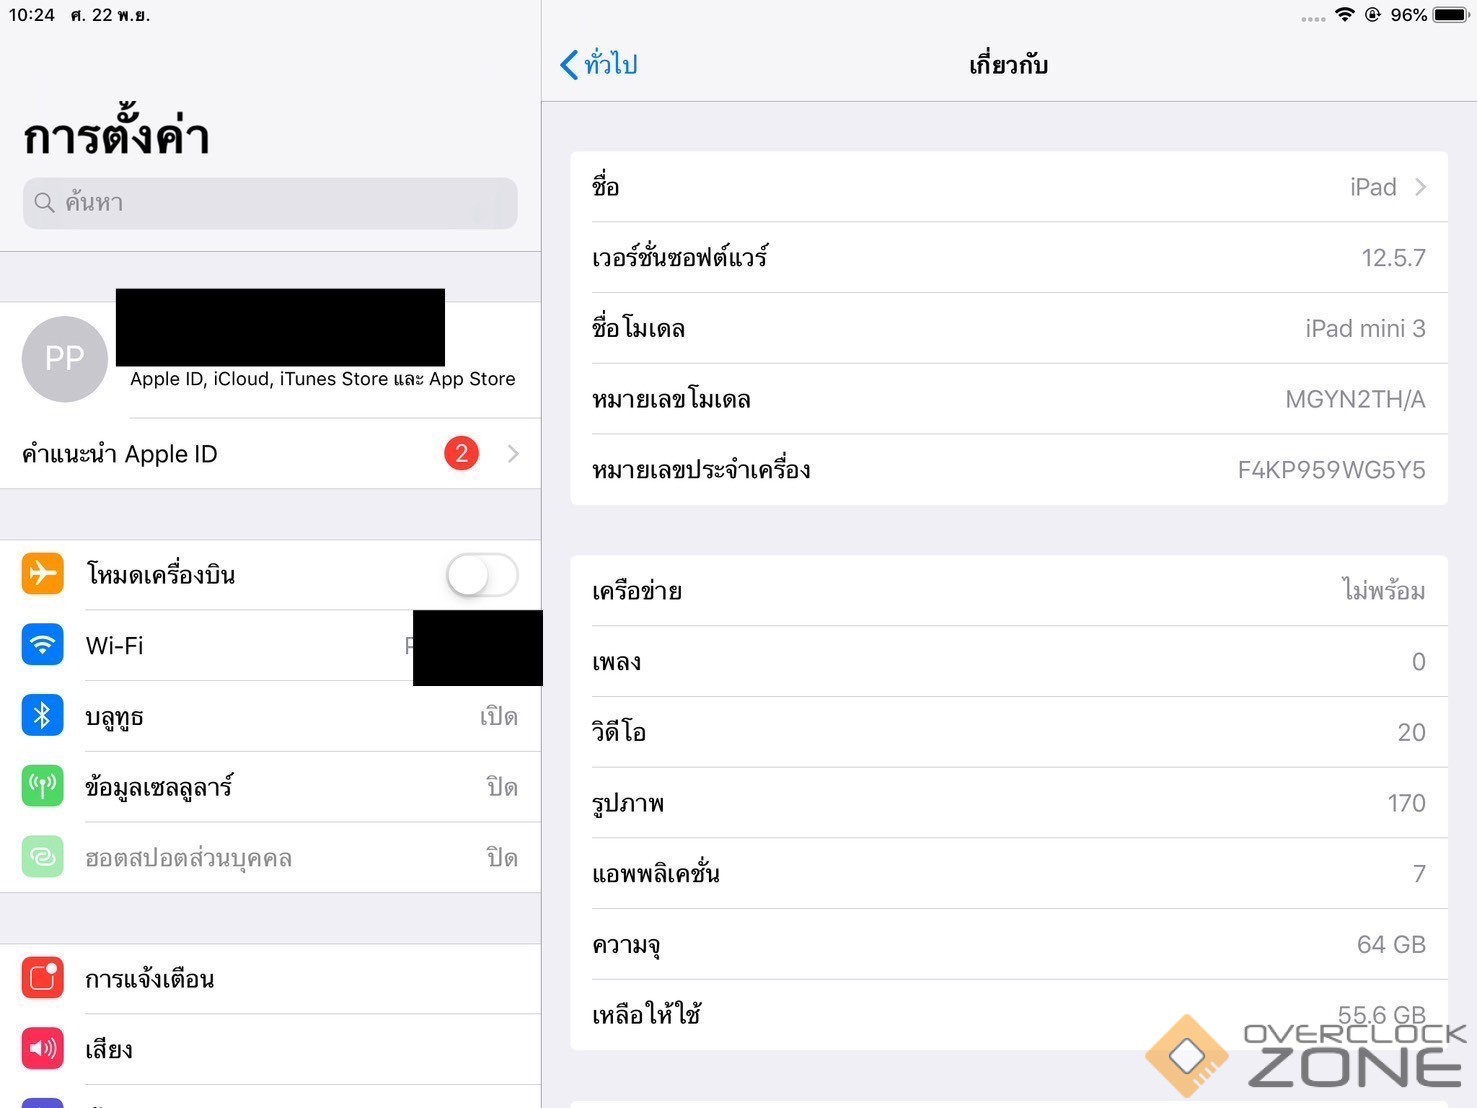Tap Bluetooth status เปิด value
This screenshot has width=1477, height=1108.
[x=499, y=716]
